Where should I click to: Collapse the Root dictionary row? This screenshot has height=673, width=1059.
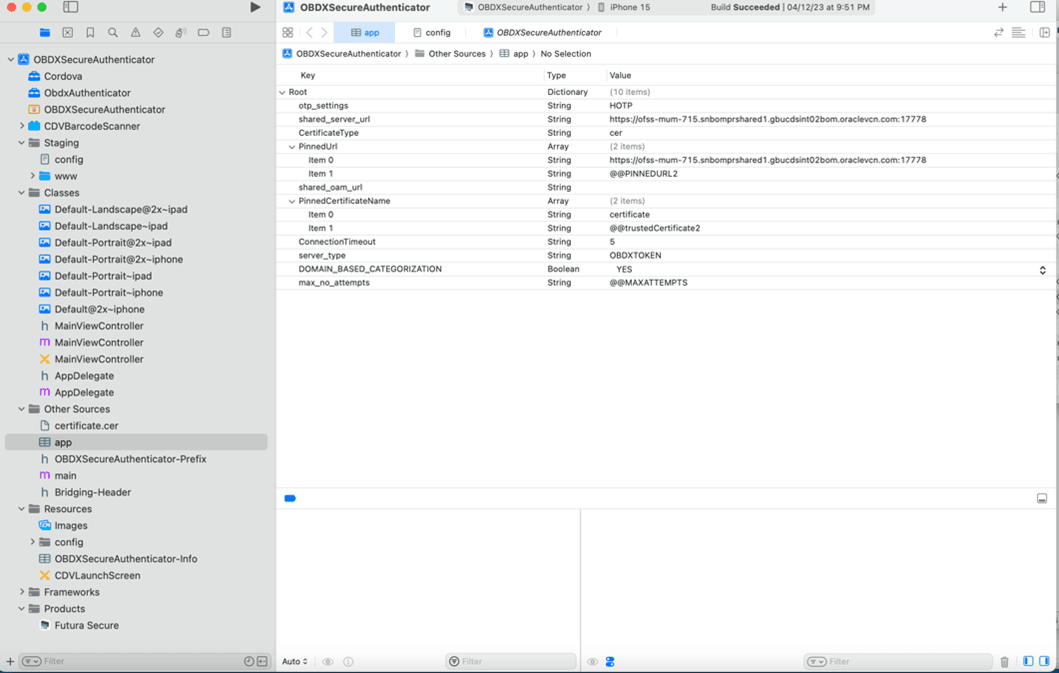(x=282, y=92)
